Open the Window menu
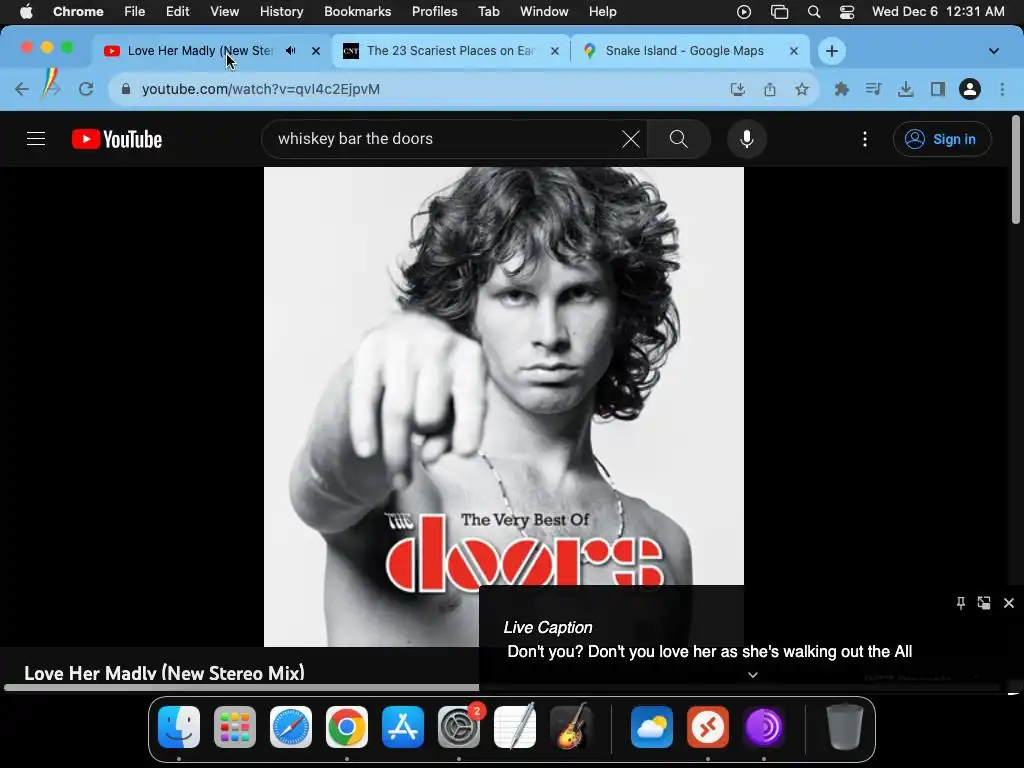The height and width of the screenshot is (768, 1024). pyautogui.click(x=544, y=12)
